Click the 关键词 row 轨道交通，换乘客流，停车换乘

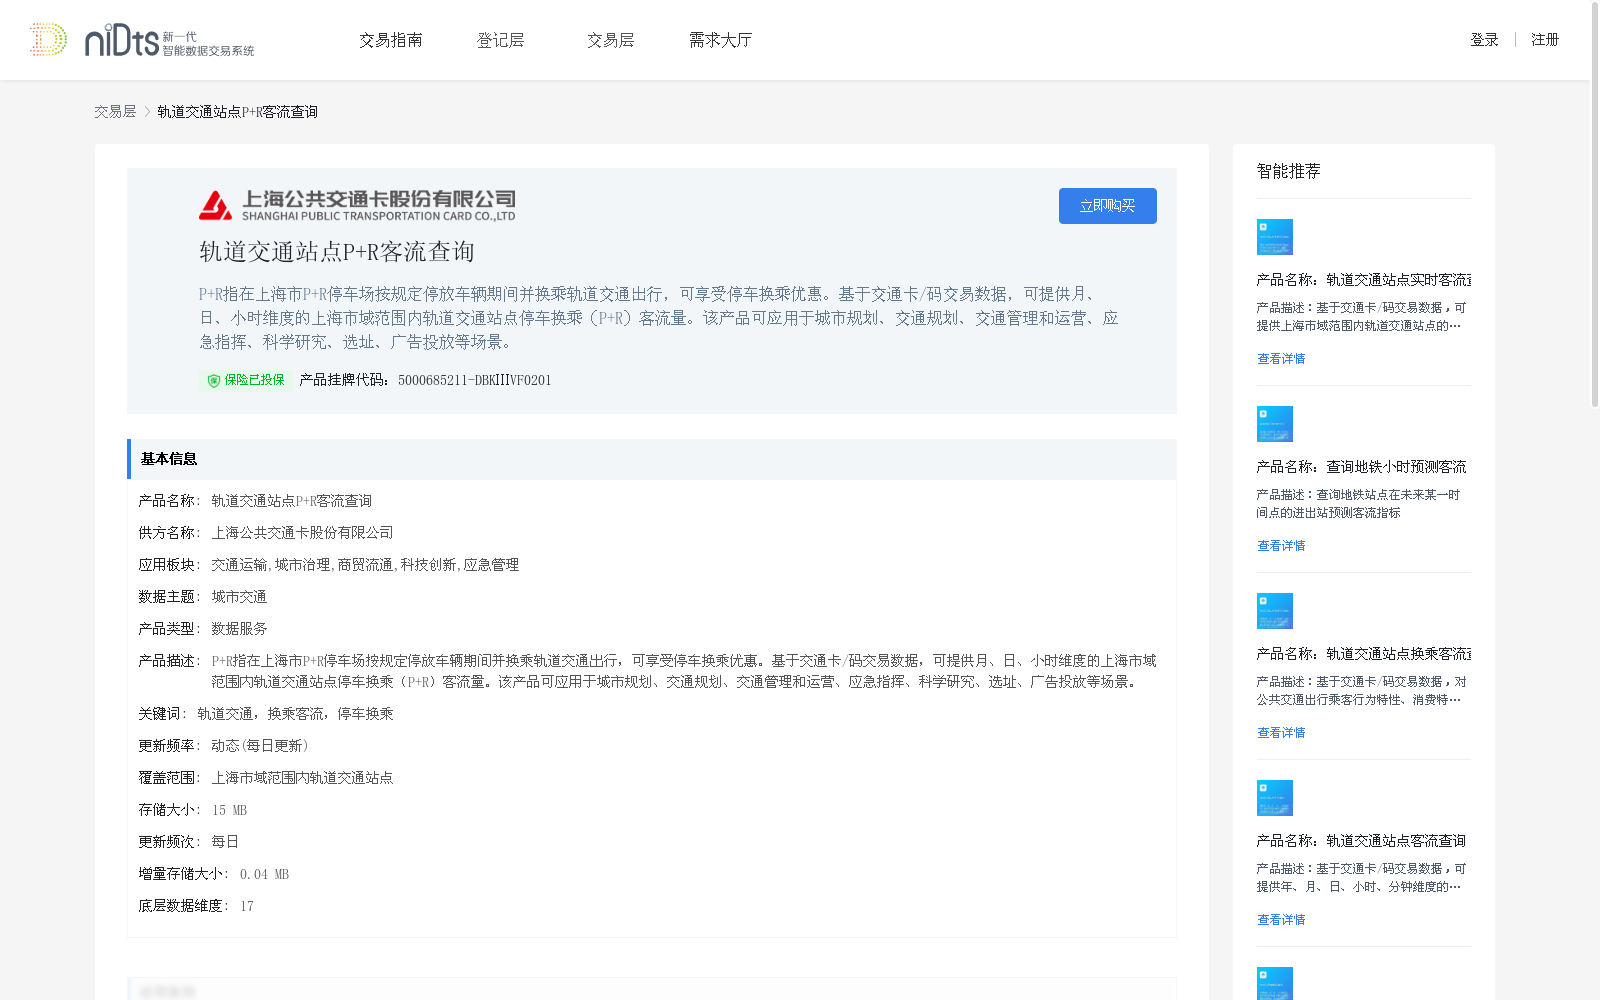point(266,714)
